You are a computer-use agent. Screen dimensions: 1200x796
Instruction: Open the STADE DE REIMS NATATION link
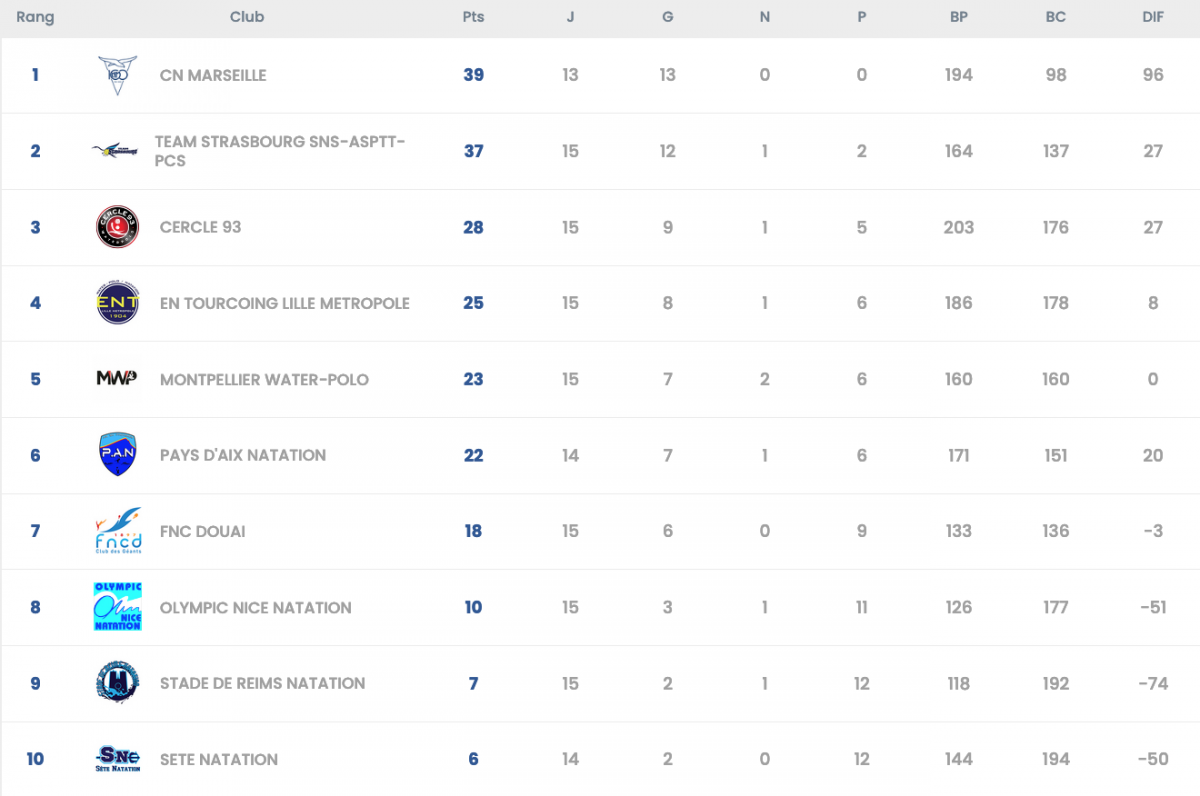click(262, 683)
